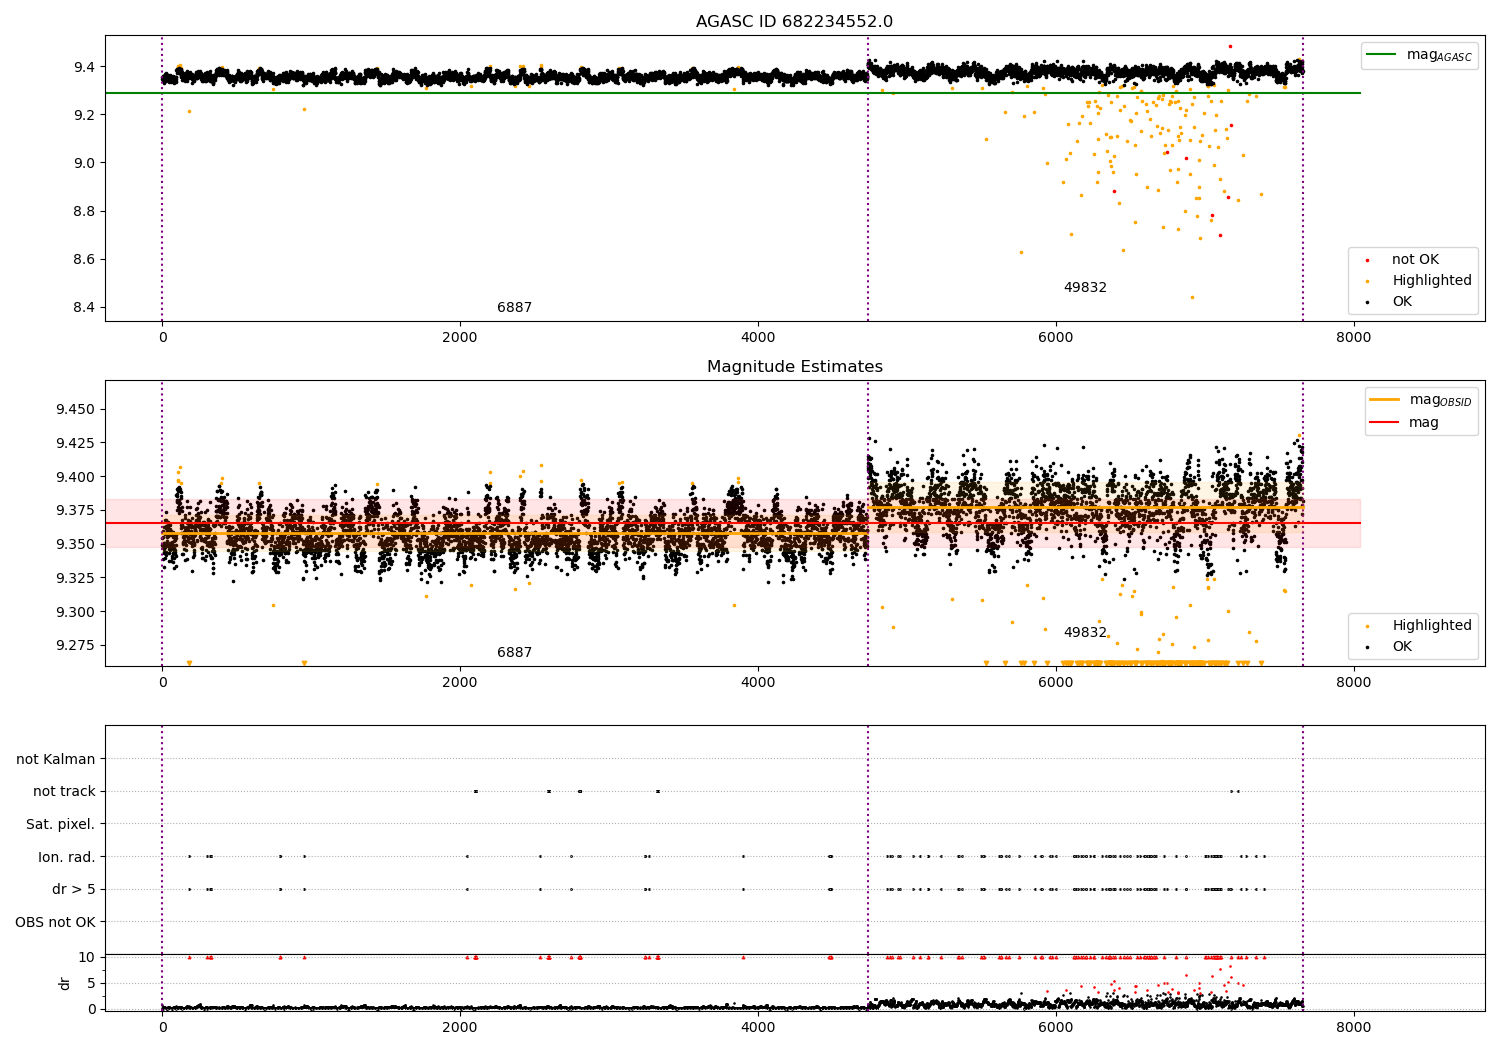
Task: Click 6887 label in Magnitude Estimates plot
Action: tap(515, 653)
